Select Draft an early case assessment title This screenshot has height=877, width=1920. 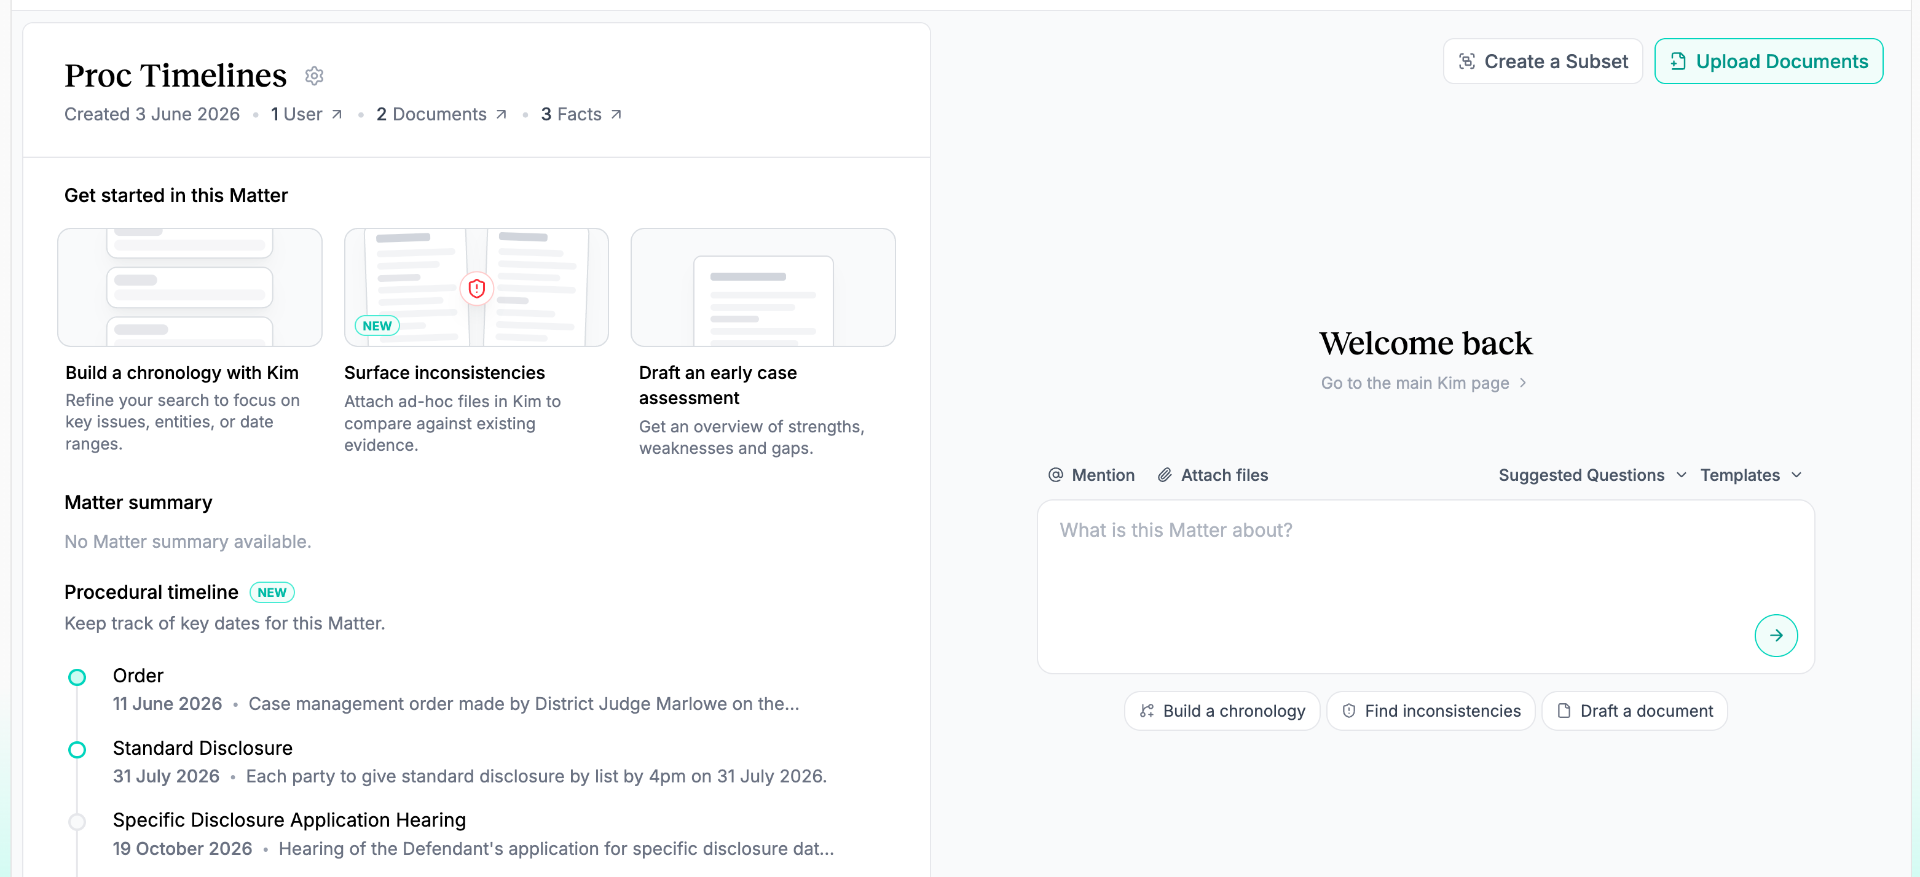(x=718, y=385)
